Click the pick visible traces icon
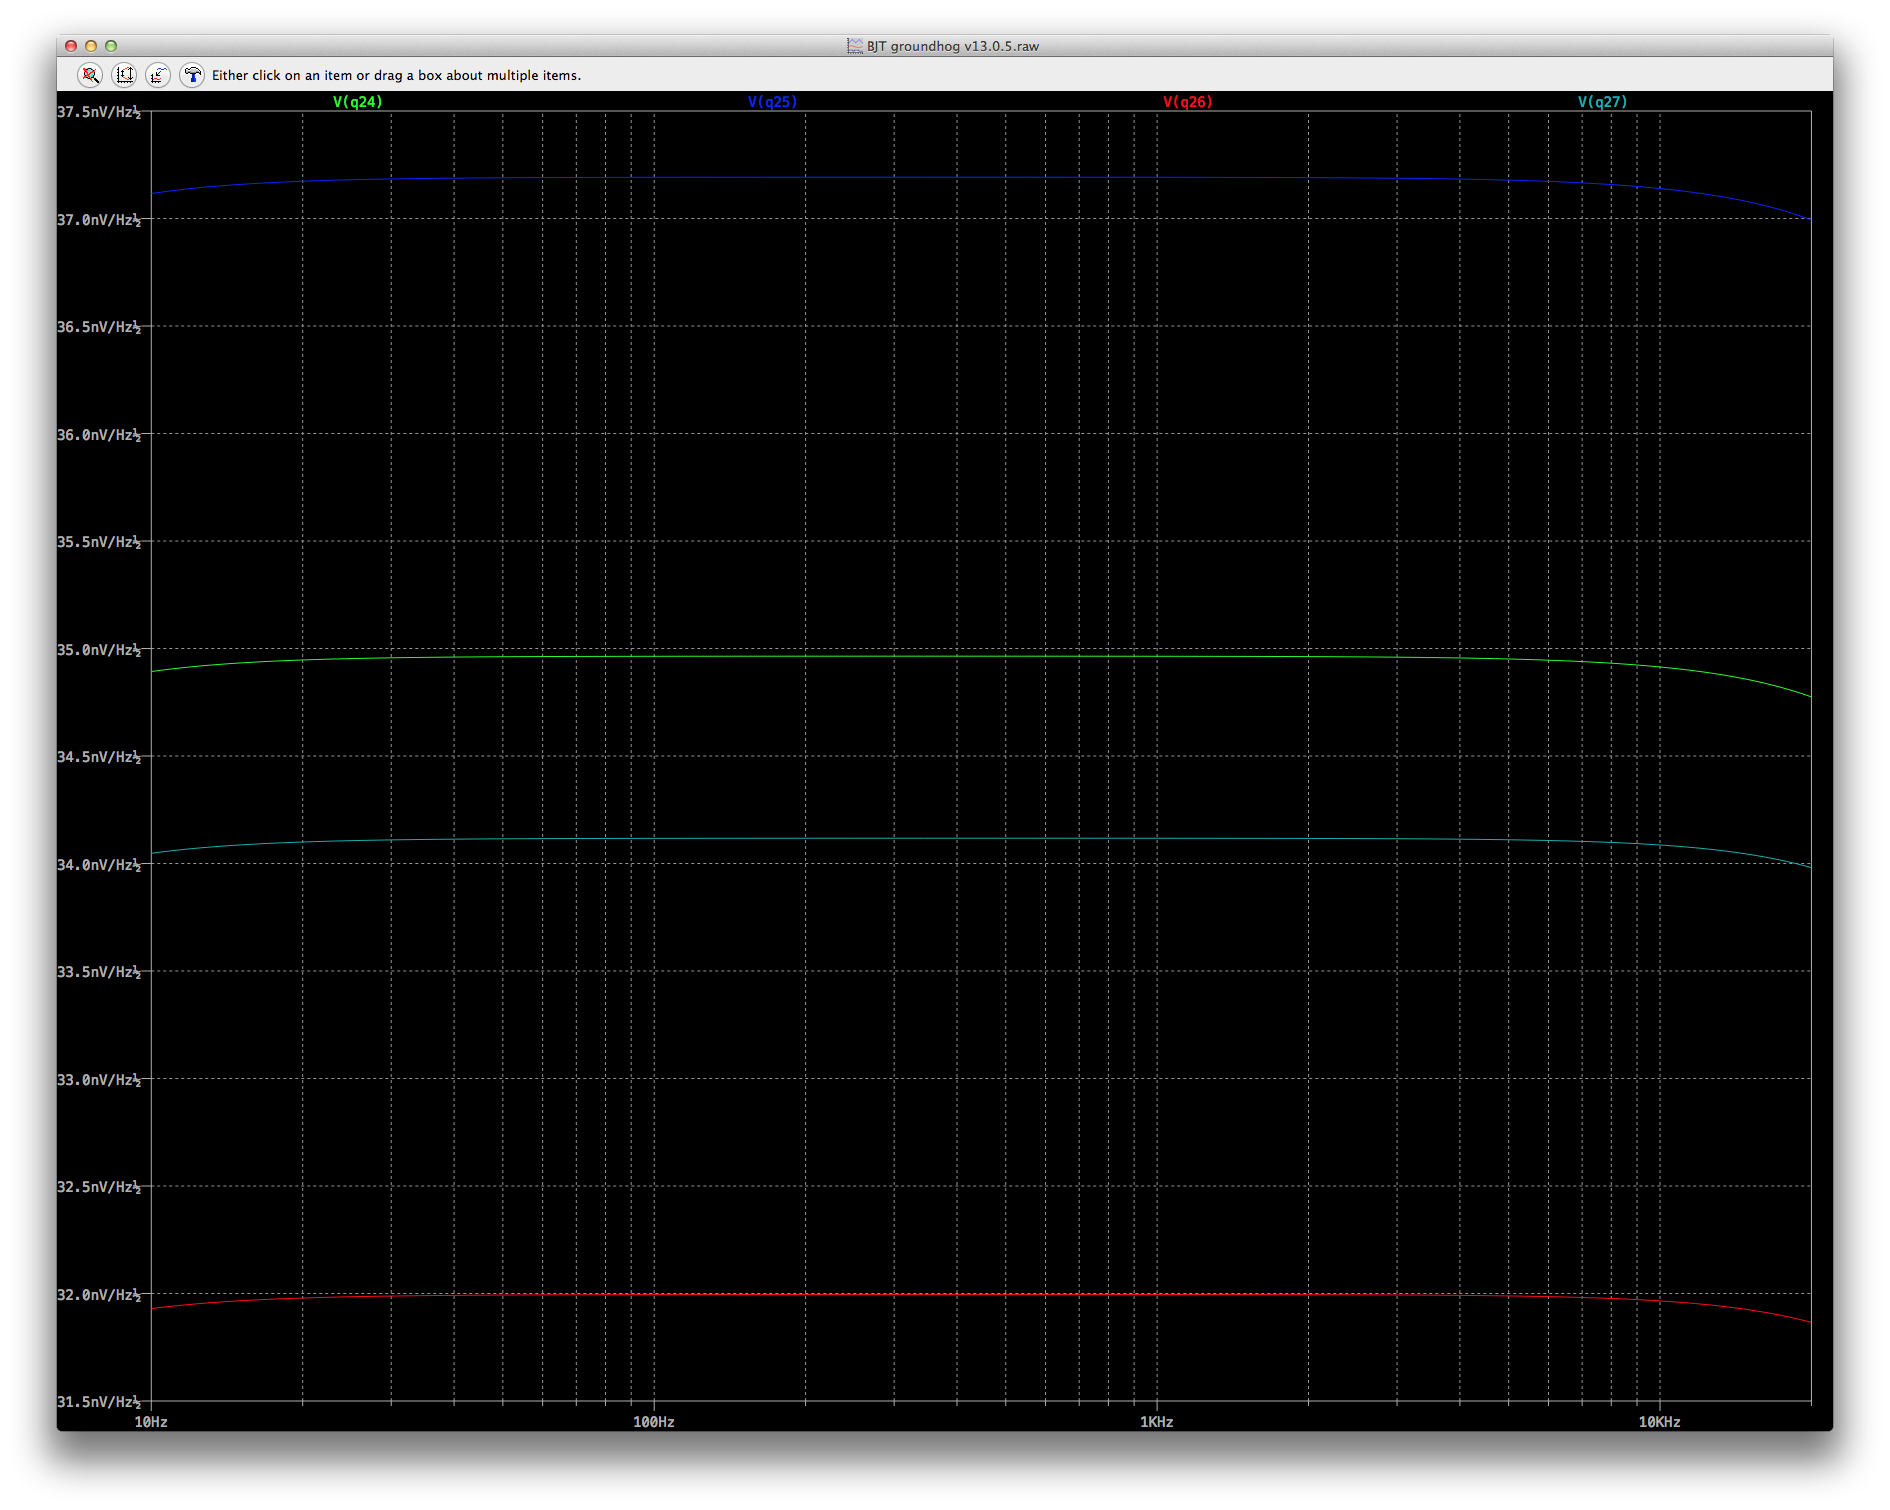 point(158,75)
